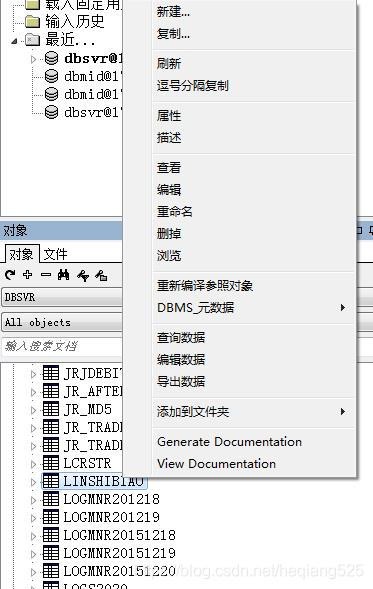
Task: Open the DBSVR schema dropdown
Action: (x=62, y=298)
